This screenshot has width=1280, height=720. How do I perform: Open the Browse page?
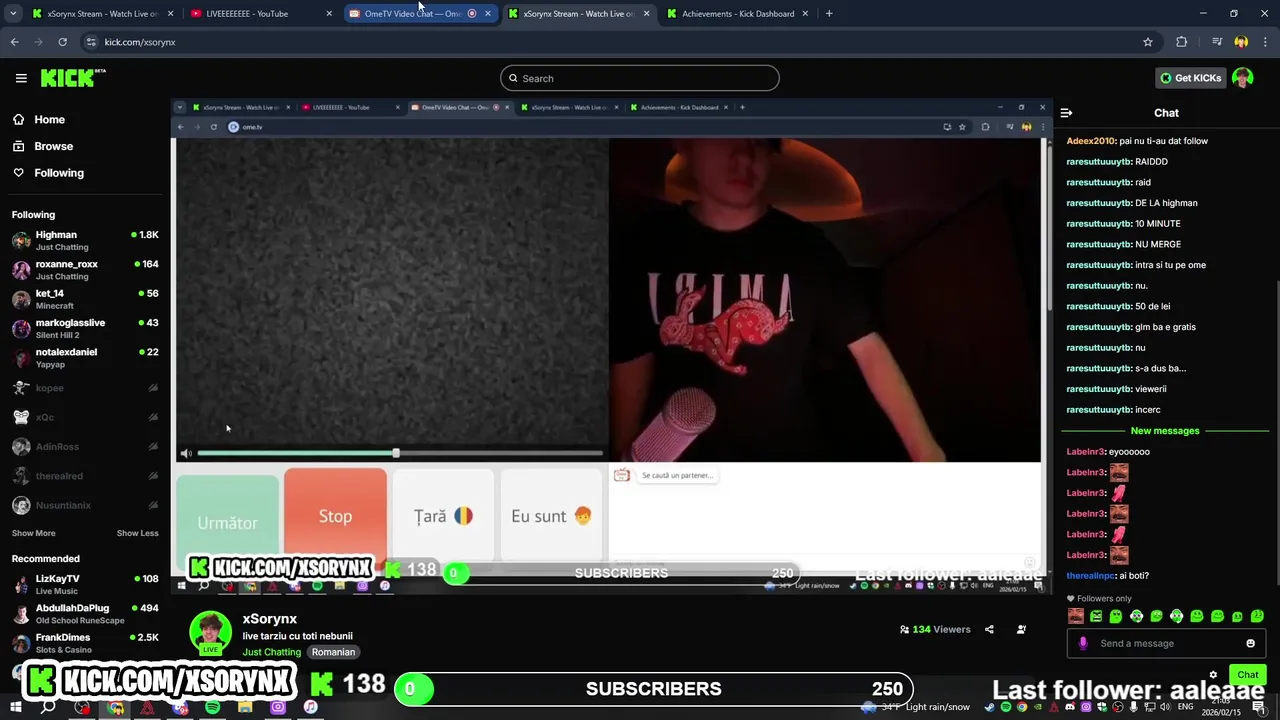pyautogui.click(x=53, y=146)
